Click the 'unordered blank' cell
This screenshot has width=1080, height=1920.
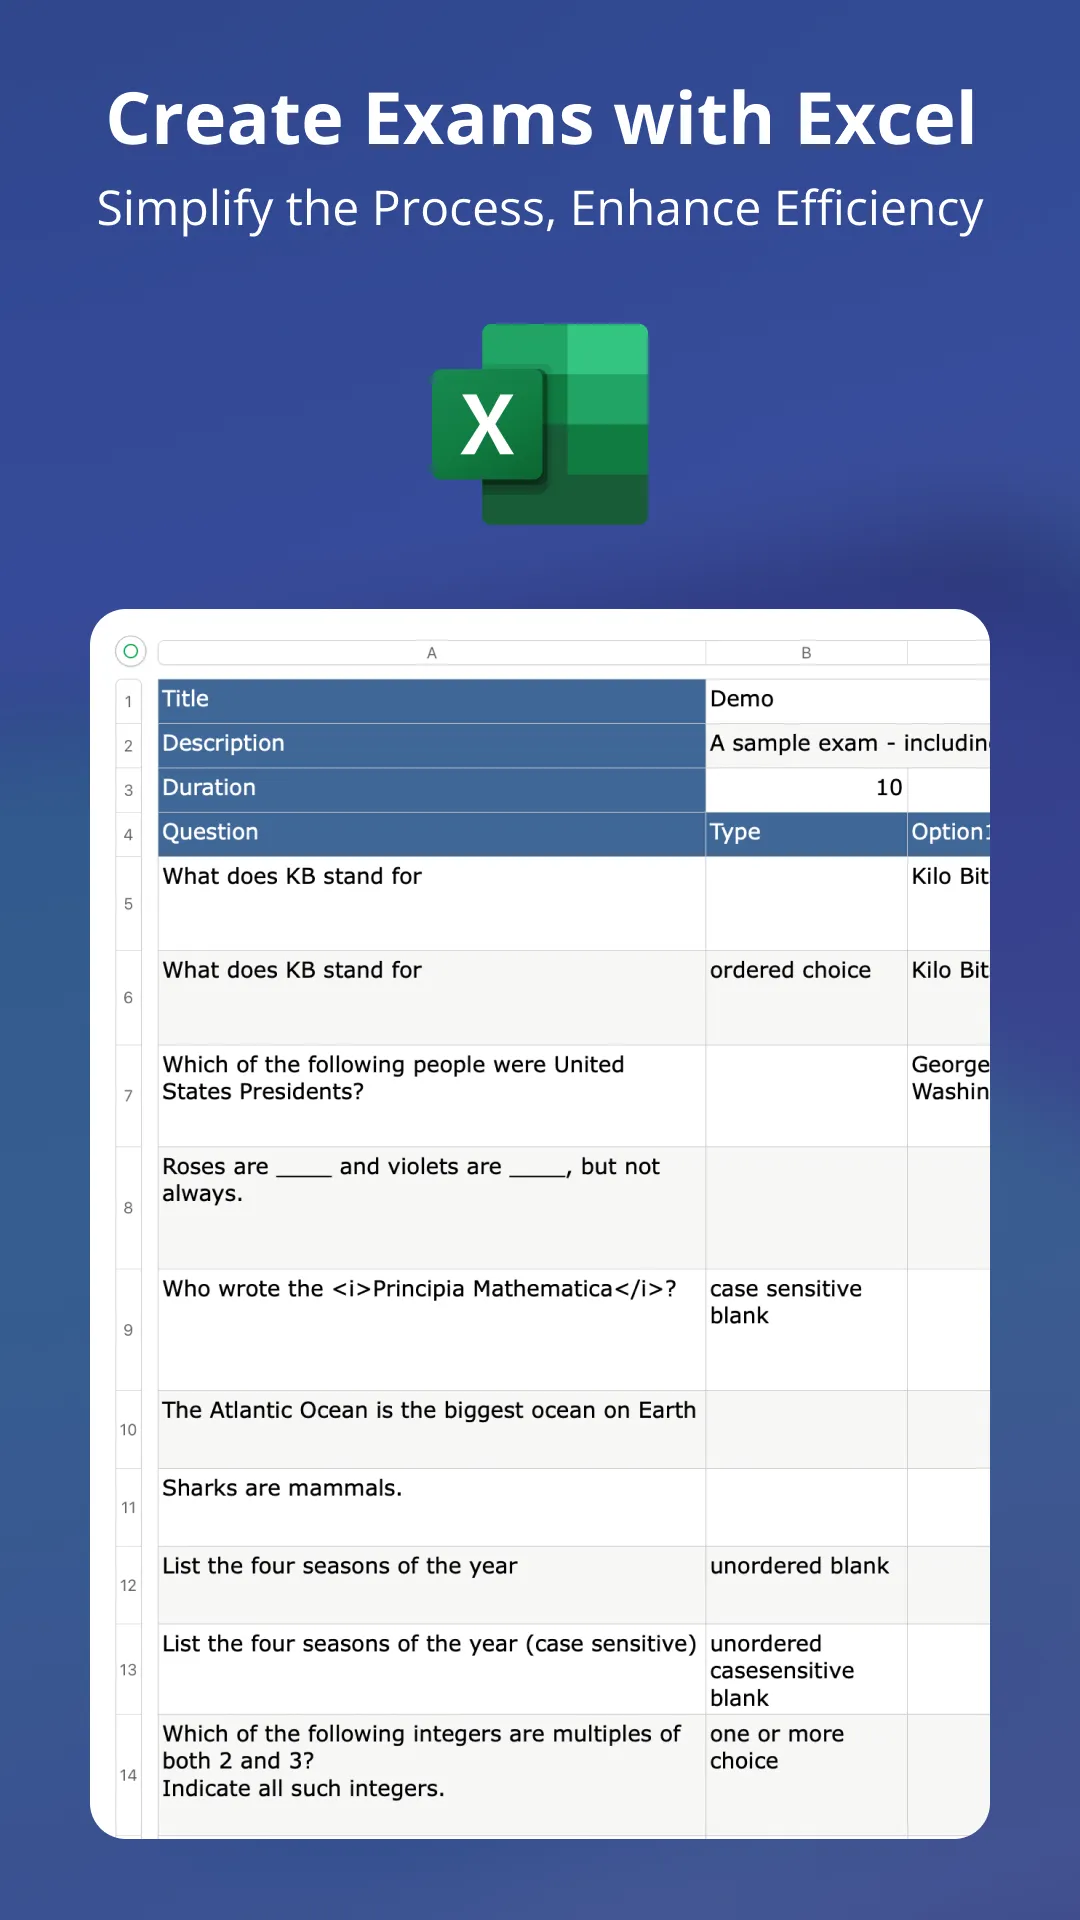(x=806, y=1586)
